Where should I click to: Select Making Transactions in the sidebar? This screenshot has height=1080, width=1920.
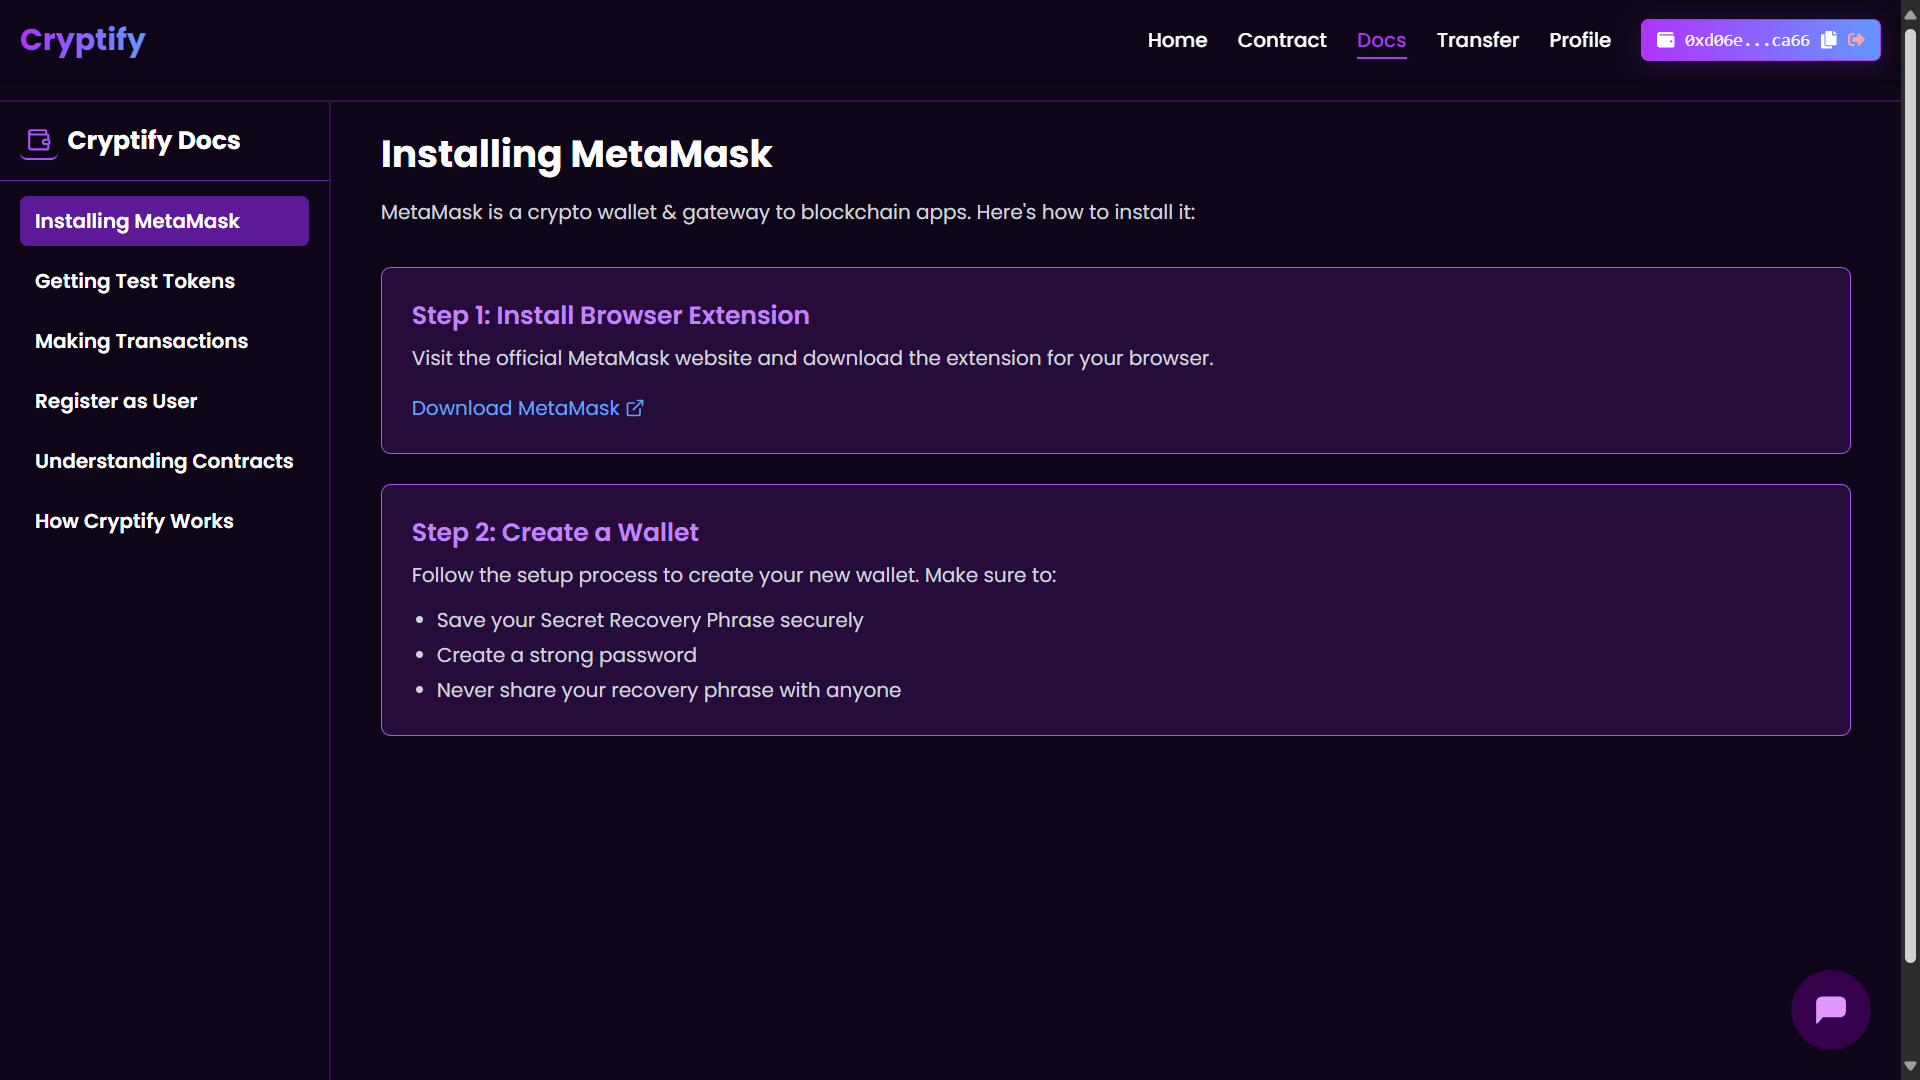[x=141, y=341]
